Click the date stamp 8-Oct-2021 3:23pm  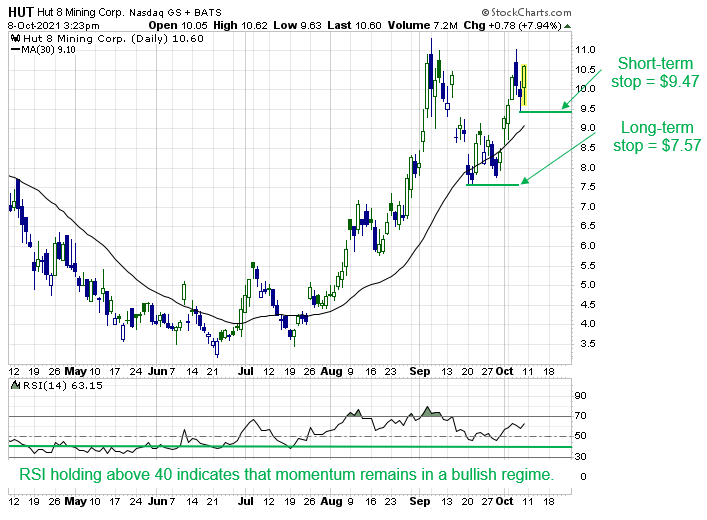(x=53, y=26)
